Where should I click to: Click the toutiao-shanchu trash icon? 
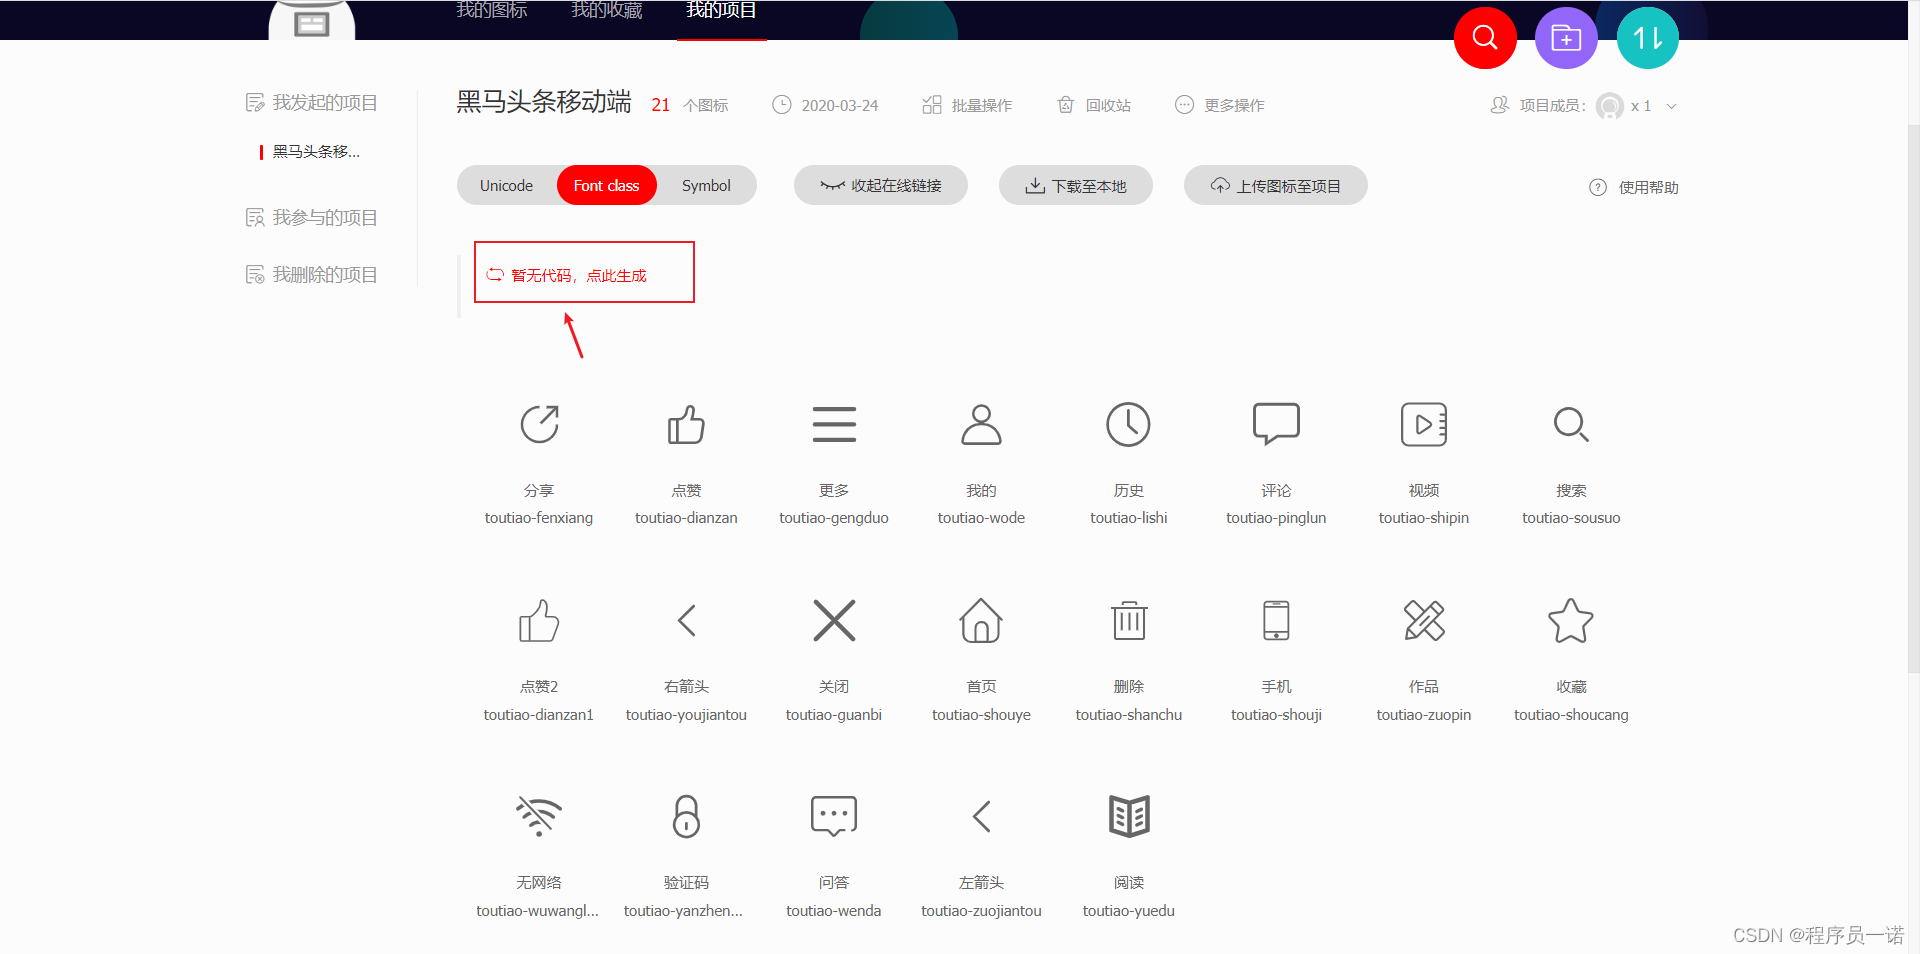pos(1128,620)
